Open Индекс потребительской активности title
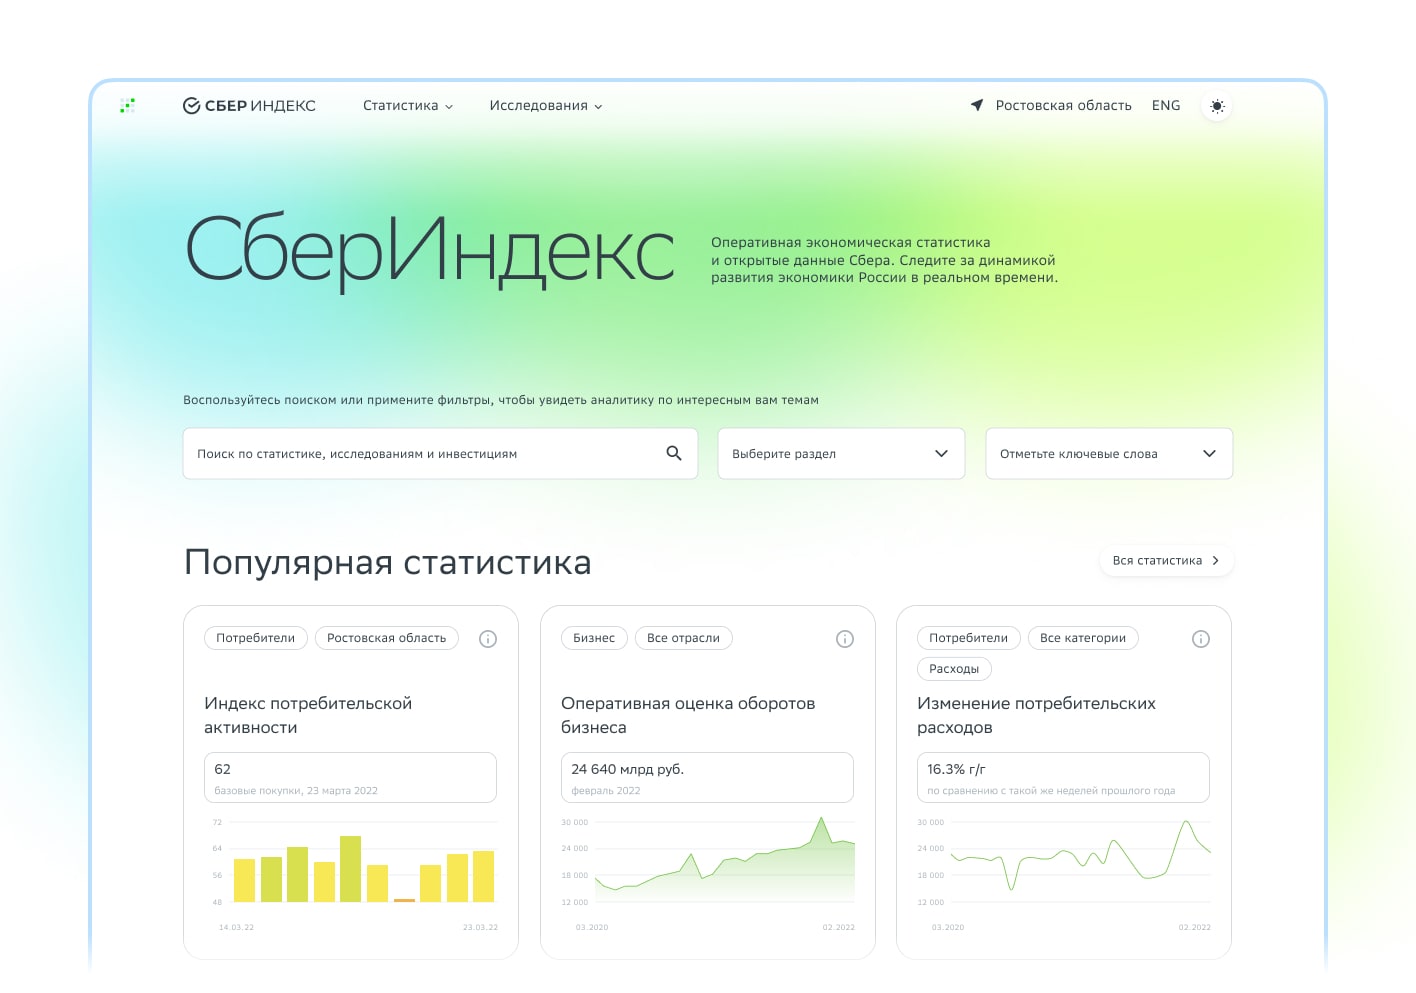This screenshot has height=993, width=1416. coord(308,715)
